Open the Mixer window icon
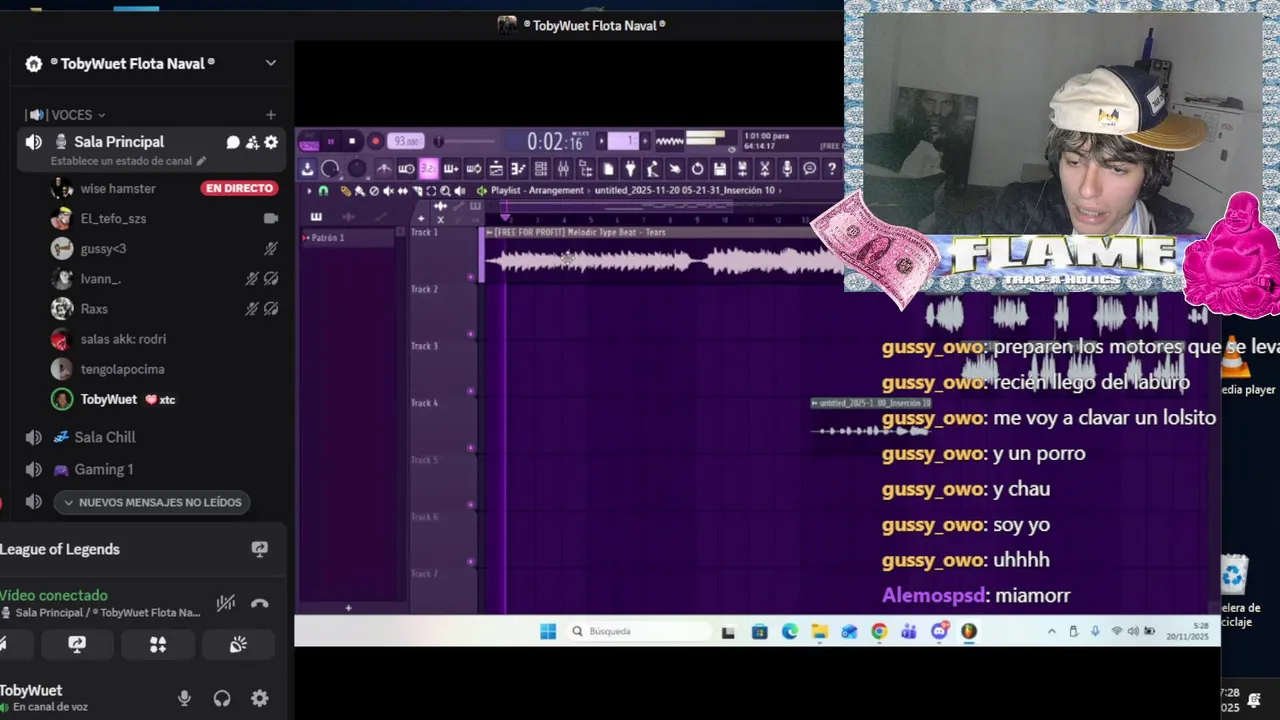 click(x=563, y=168)
